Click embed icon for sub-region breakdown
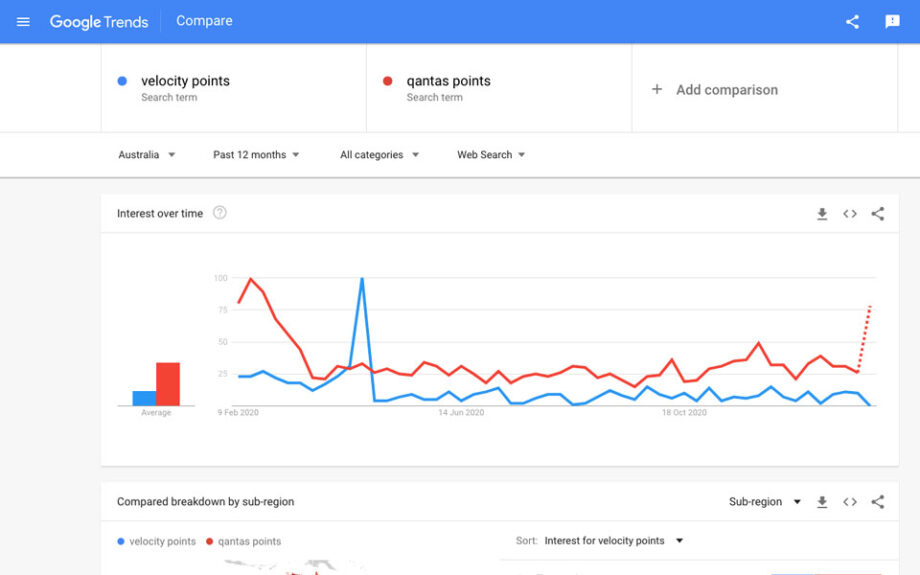This screenshot has width=920, height=575. tap(850, 502)
